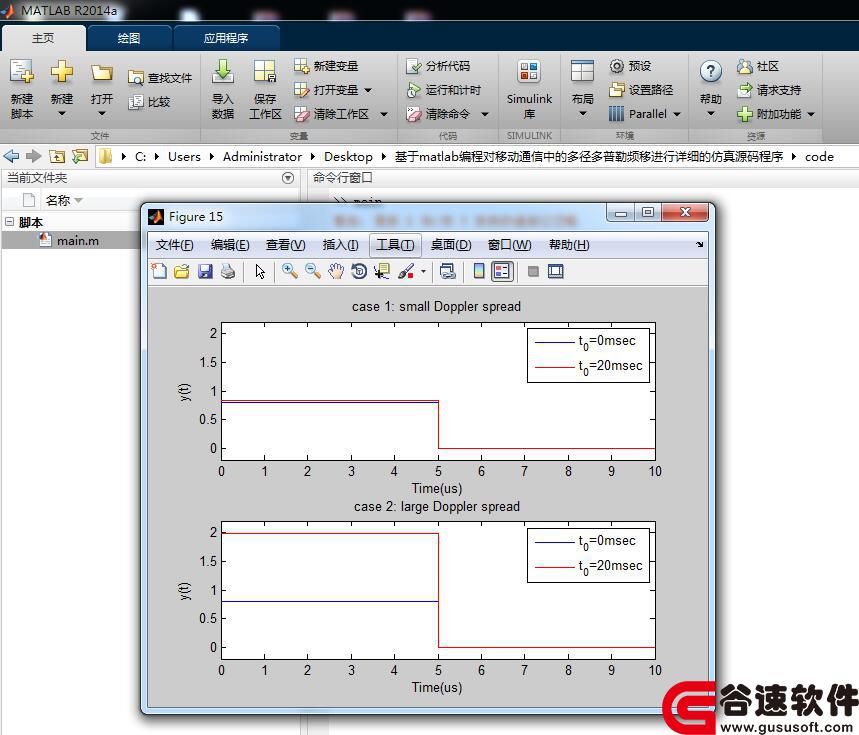Open the 编辑(E) menu in Figure 15

pyautogui.click(x=230, y=245)
